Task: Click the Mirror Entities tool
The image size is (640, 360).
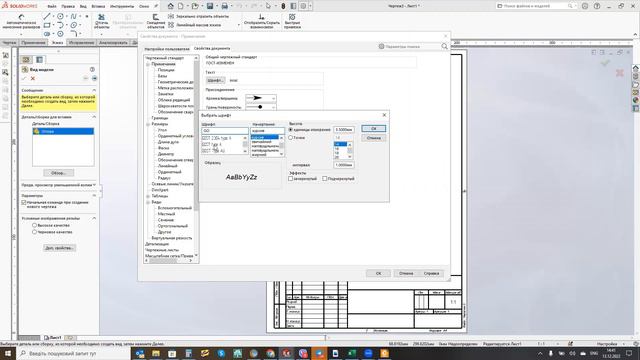Action: point(198,16)
